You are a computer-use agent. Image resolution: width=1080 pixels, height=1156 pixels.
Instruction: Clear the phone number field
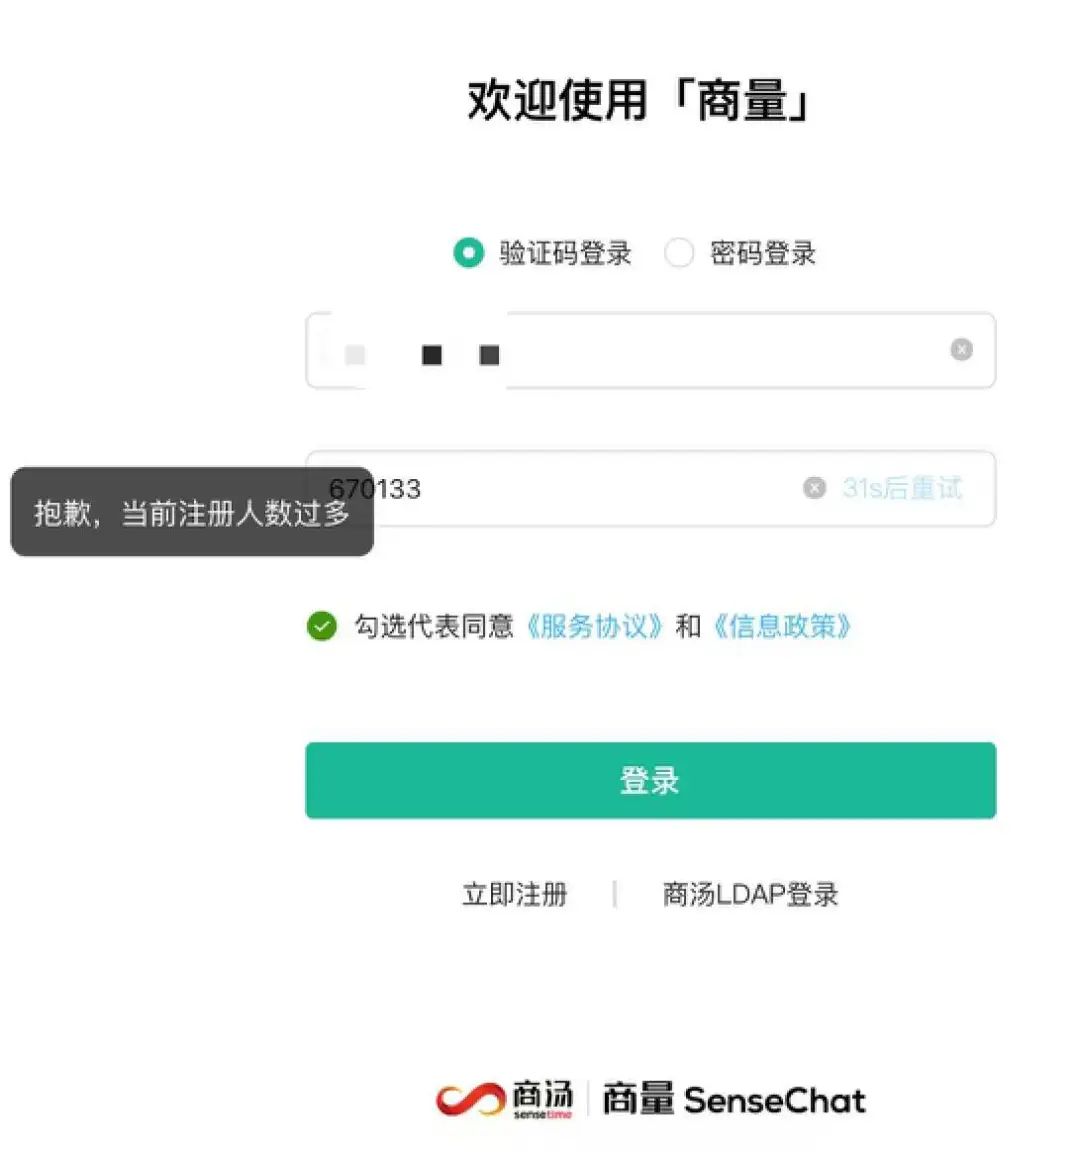pos(961,350)
